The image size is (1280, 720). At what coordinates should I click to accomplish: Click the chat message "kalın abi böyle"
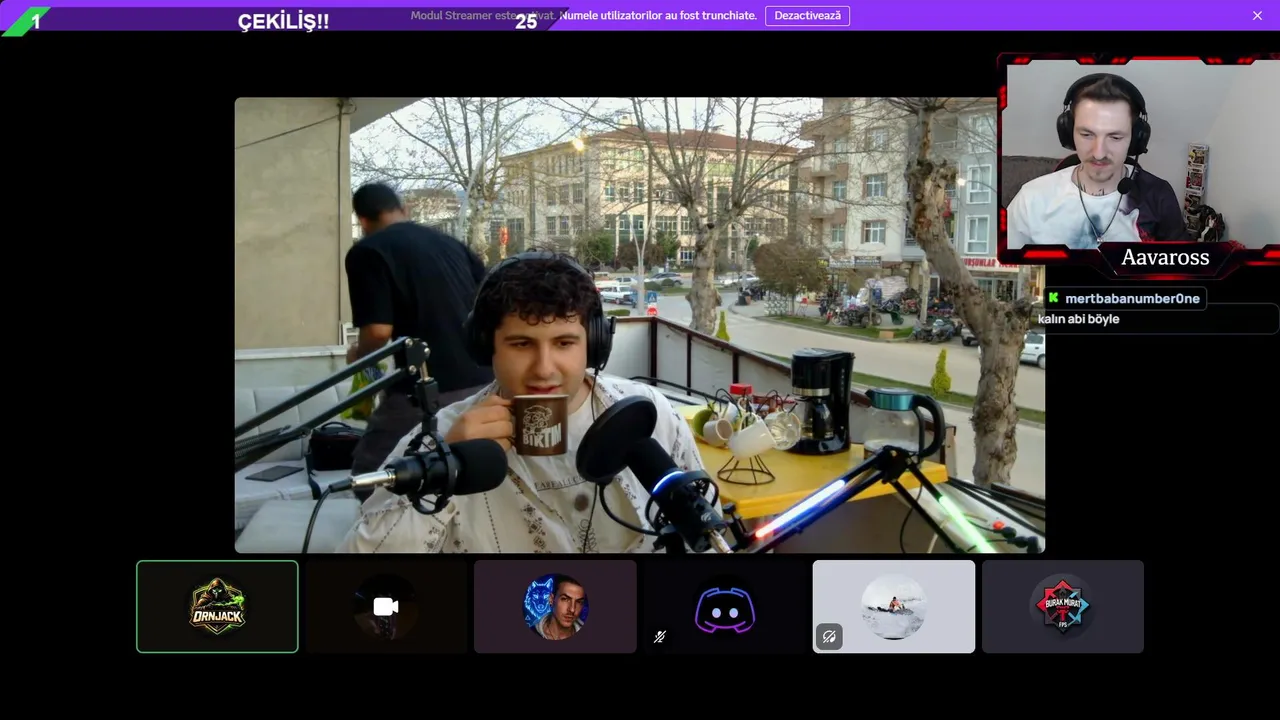point(1078,319)
